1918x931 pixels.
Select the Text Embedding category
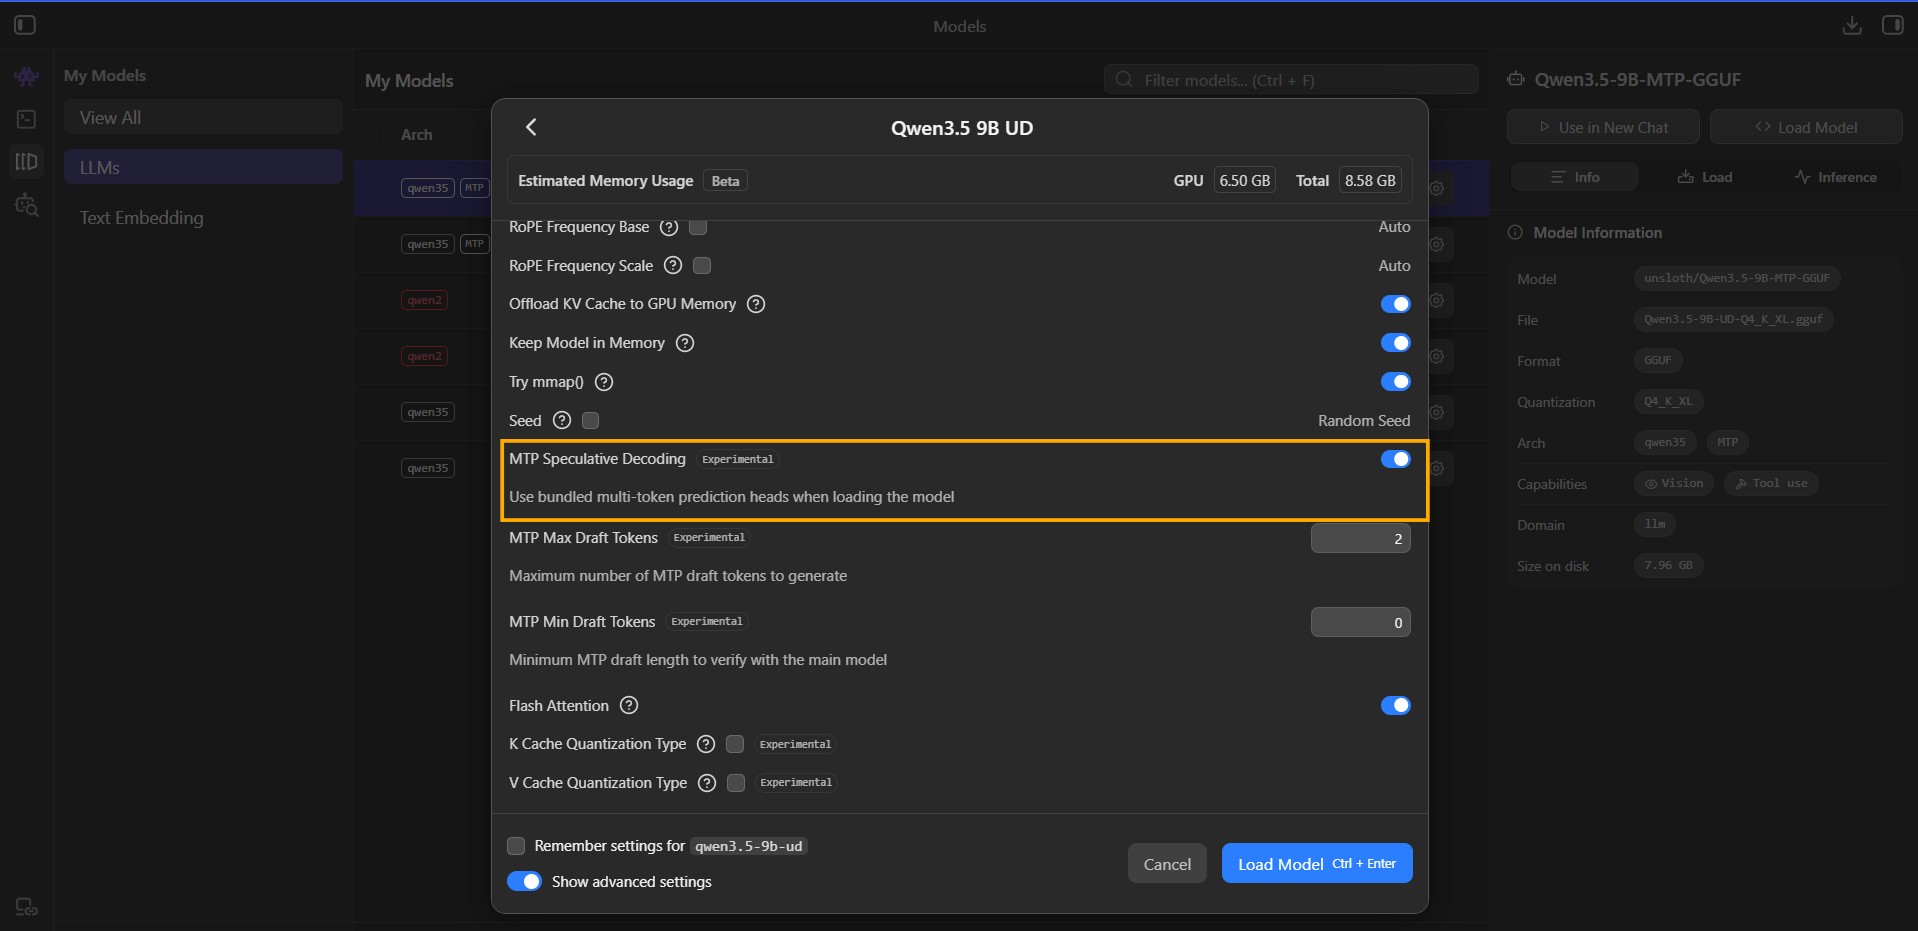click(x=203, y=217)
